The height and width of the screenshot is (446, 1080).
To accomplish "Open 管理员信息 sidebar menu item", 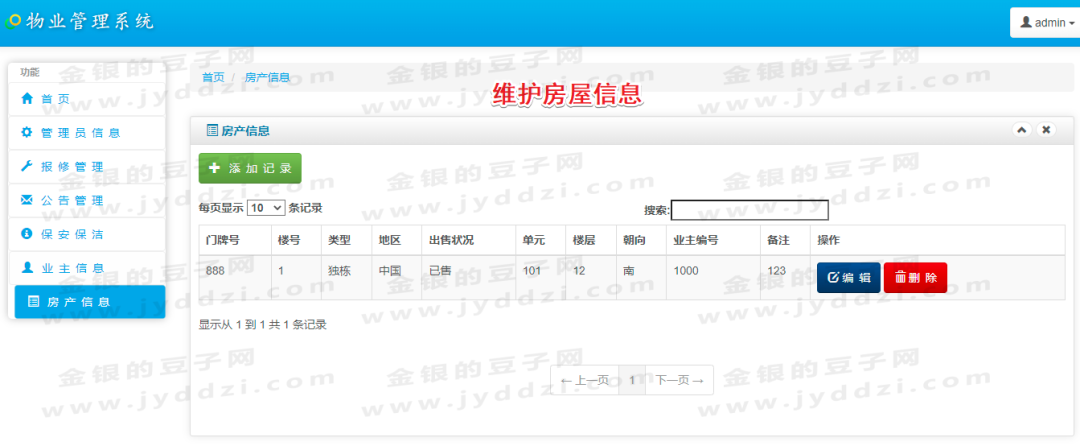I will pos(86,133).
